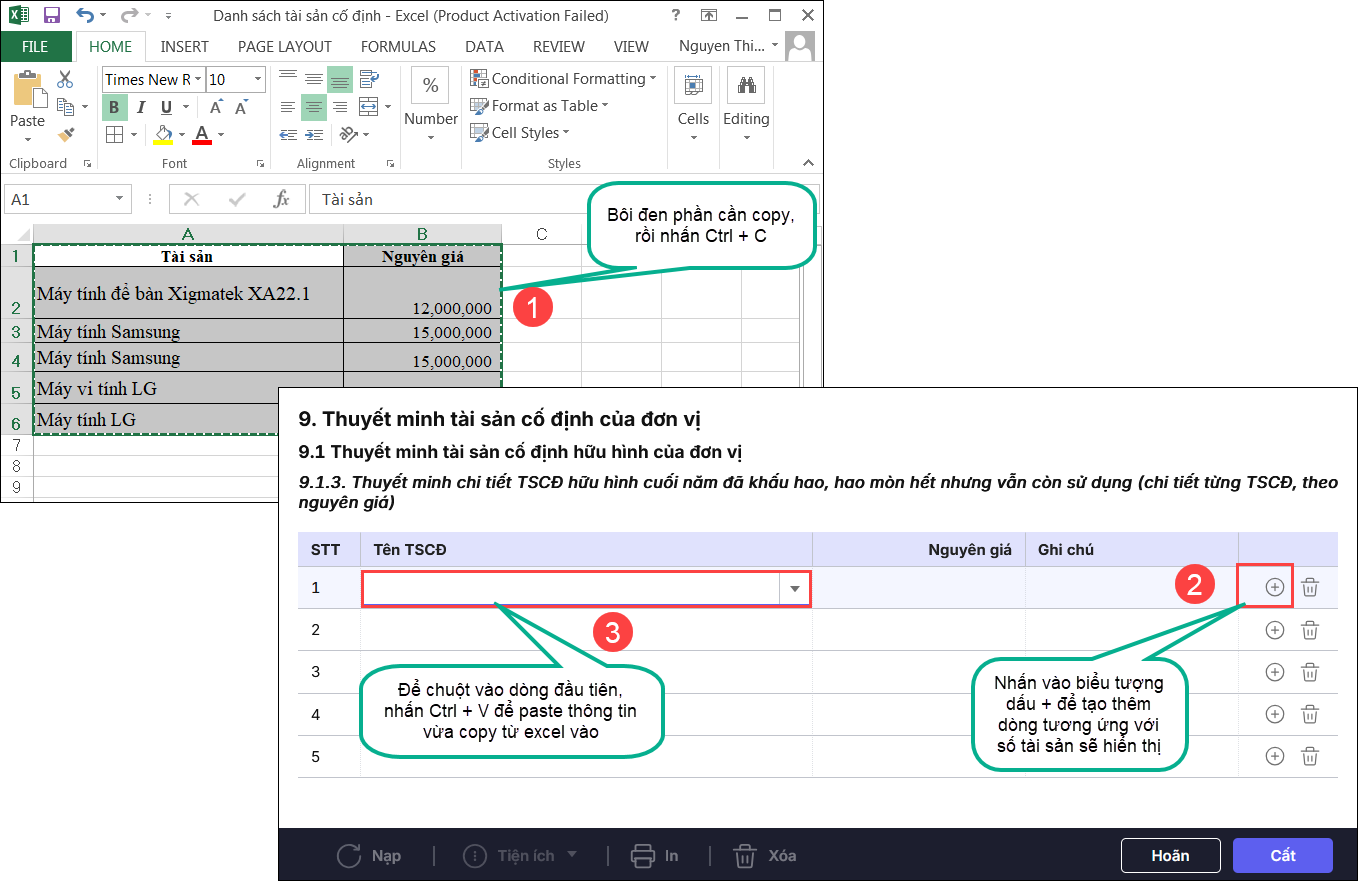Click the Cất save button
Image resolution: width=1358 pixels, height=881 pixels.
tap(1283, 856)
